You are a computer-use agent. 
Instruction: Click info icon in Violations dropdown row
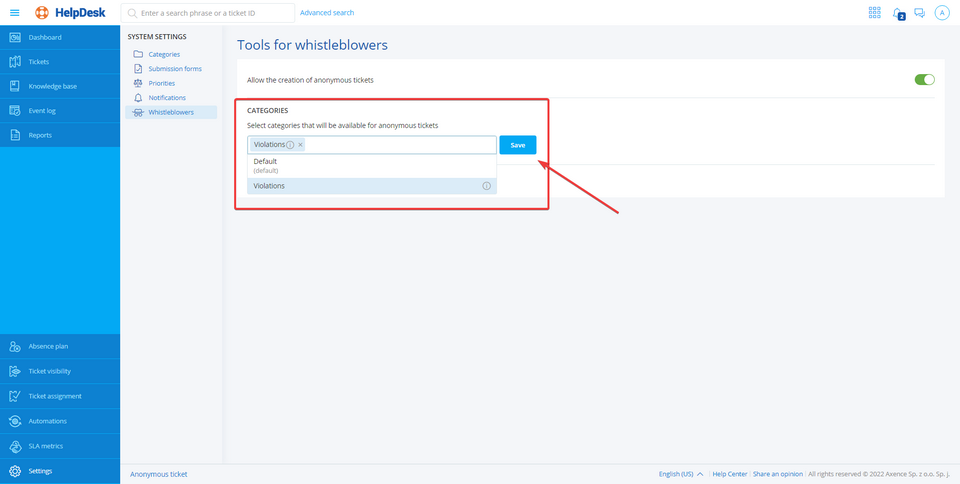coord(487,186)
